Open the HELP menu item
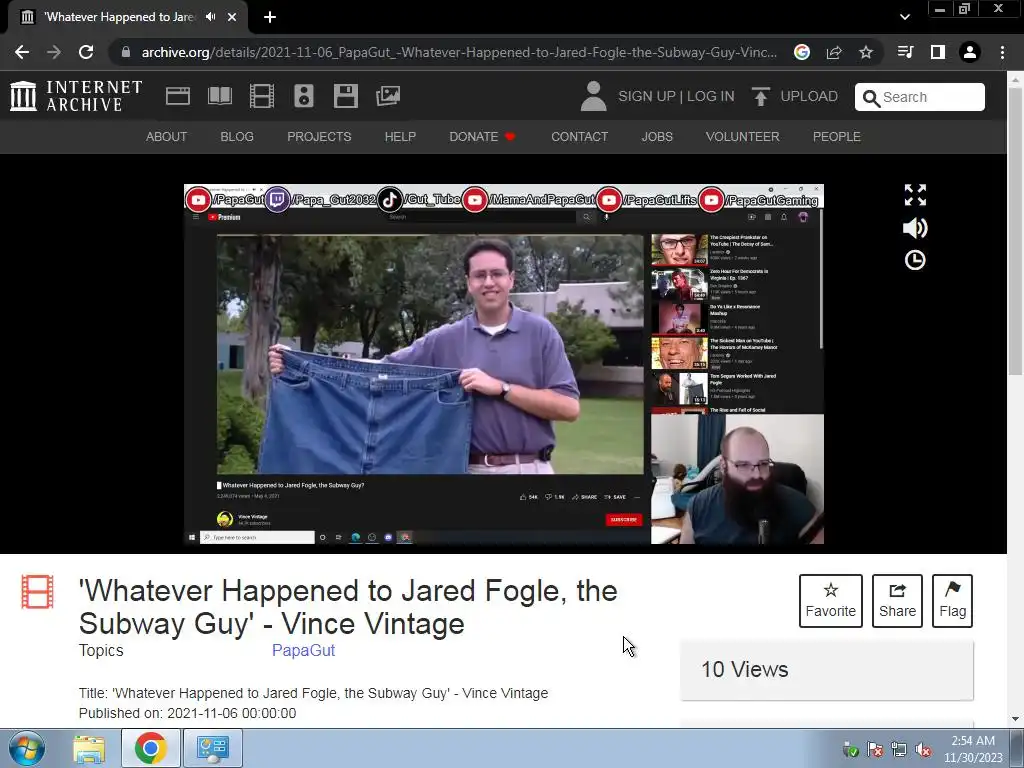Image resolution: width=1024 pixels, height=768 pixels. [400, 136]
